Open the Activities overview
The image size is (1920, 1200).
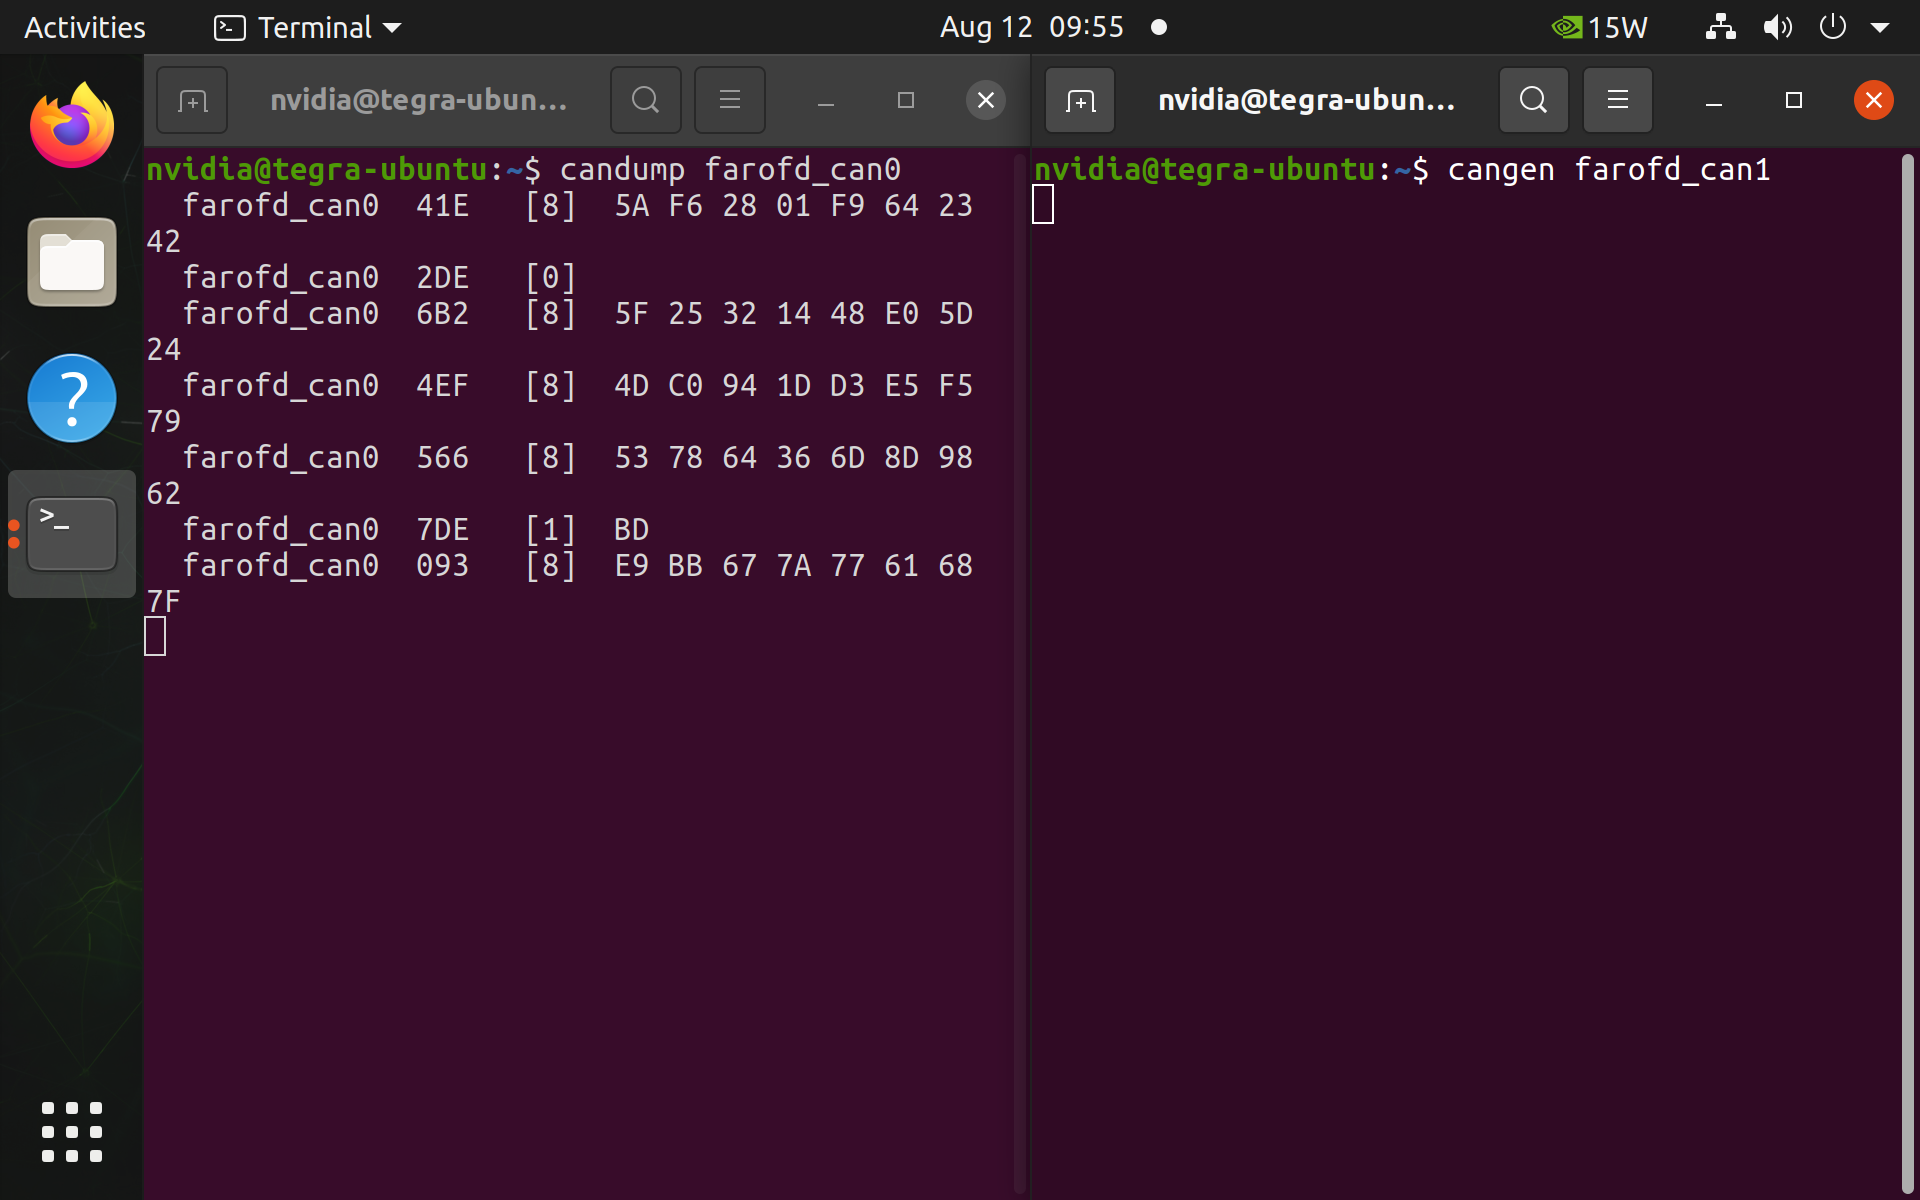pyautogui.click(x=85, y=27)
